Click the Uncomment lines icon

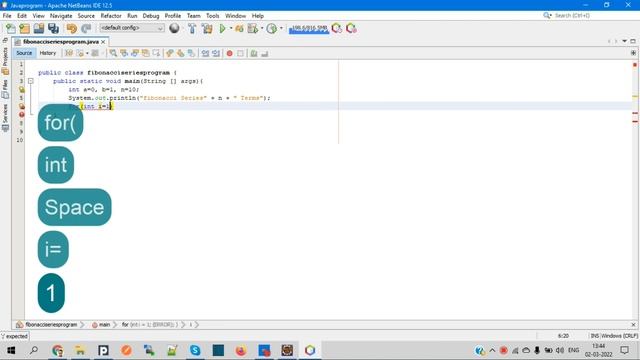(264, 53)
